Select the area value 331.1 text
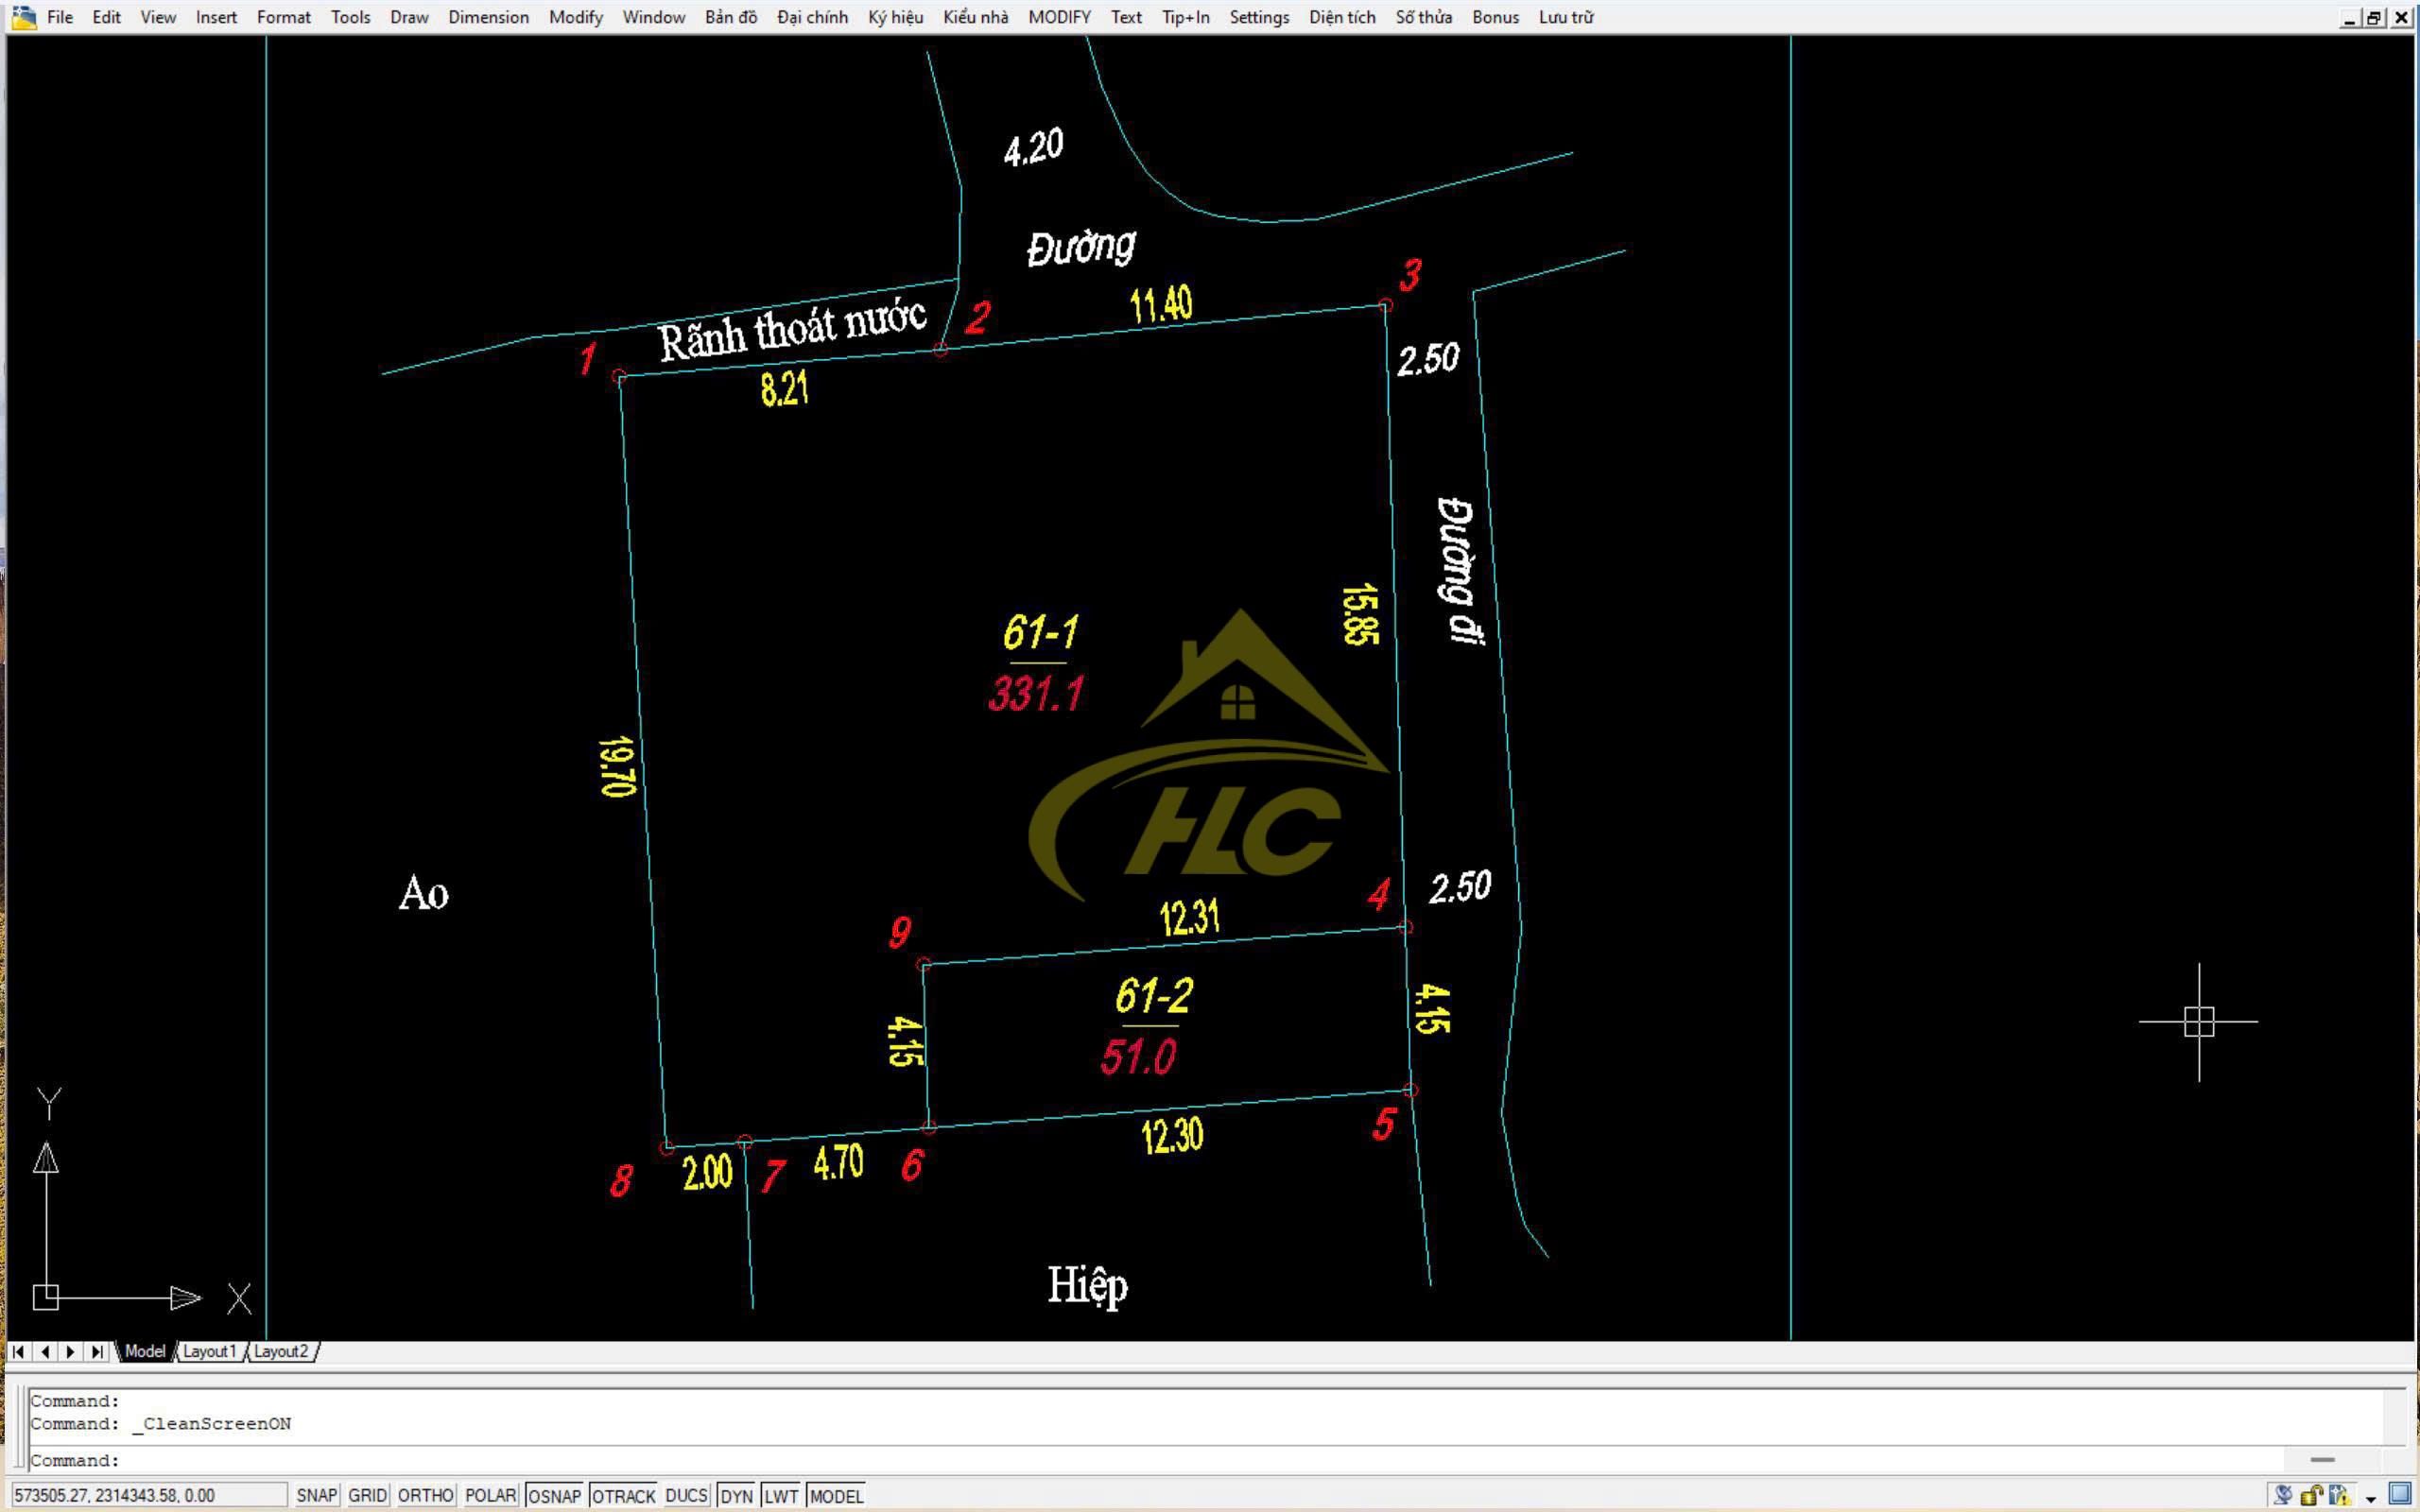 (1036, 693)
